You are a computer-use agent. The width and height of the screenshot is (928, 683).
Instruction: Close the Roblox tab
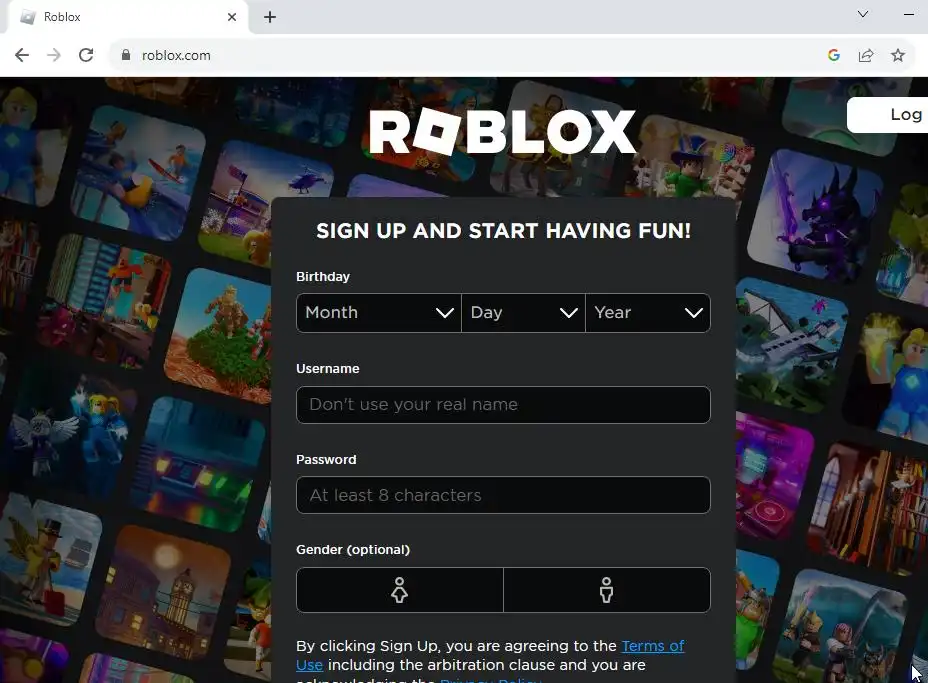tap(232, 17)
